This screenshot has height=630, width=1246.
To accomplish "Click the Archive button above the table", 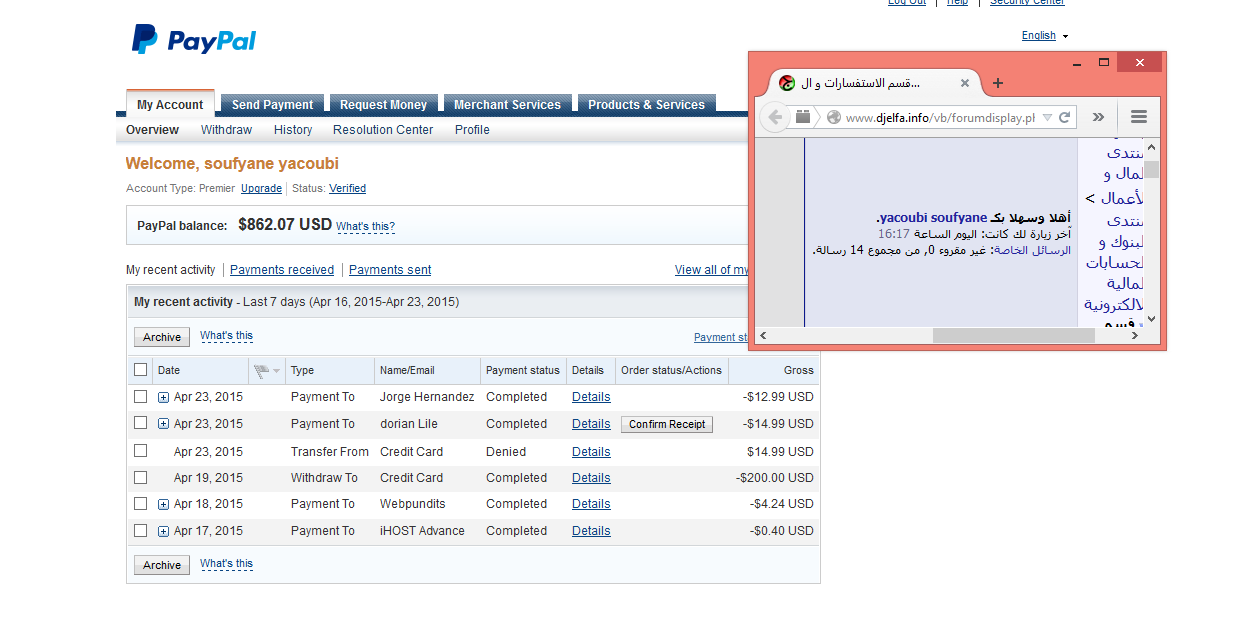I will coord(162,337).
